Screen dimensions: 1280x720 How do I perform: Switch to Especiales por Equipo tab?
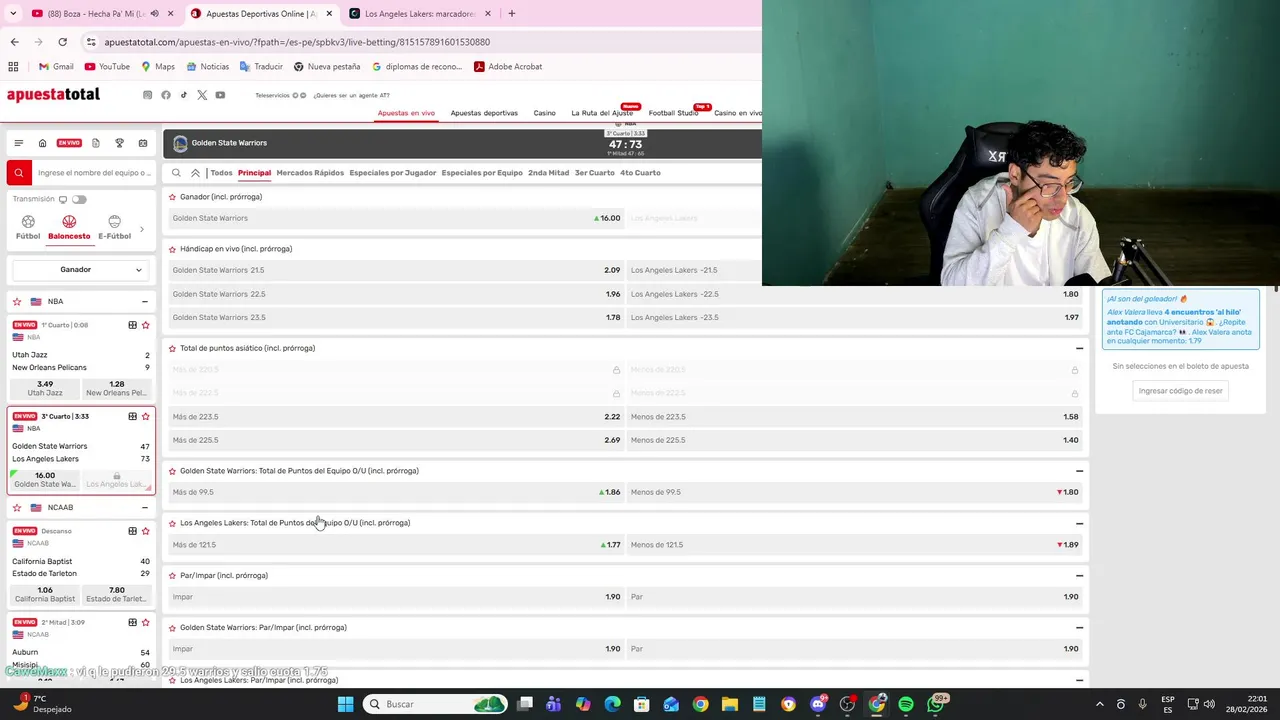pyautogui.click(x=482, y=173)
